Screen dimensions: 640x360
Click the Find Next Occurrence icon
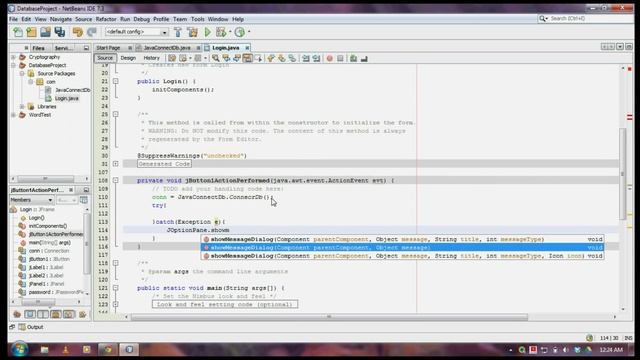(x=237, y=58)
